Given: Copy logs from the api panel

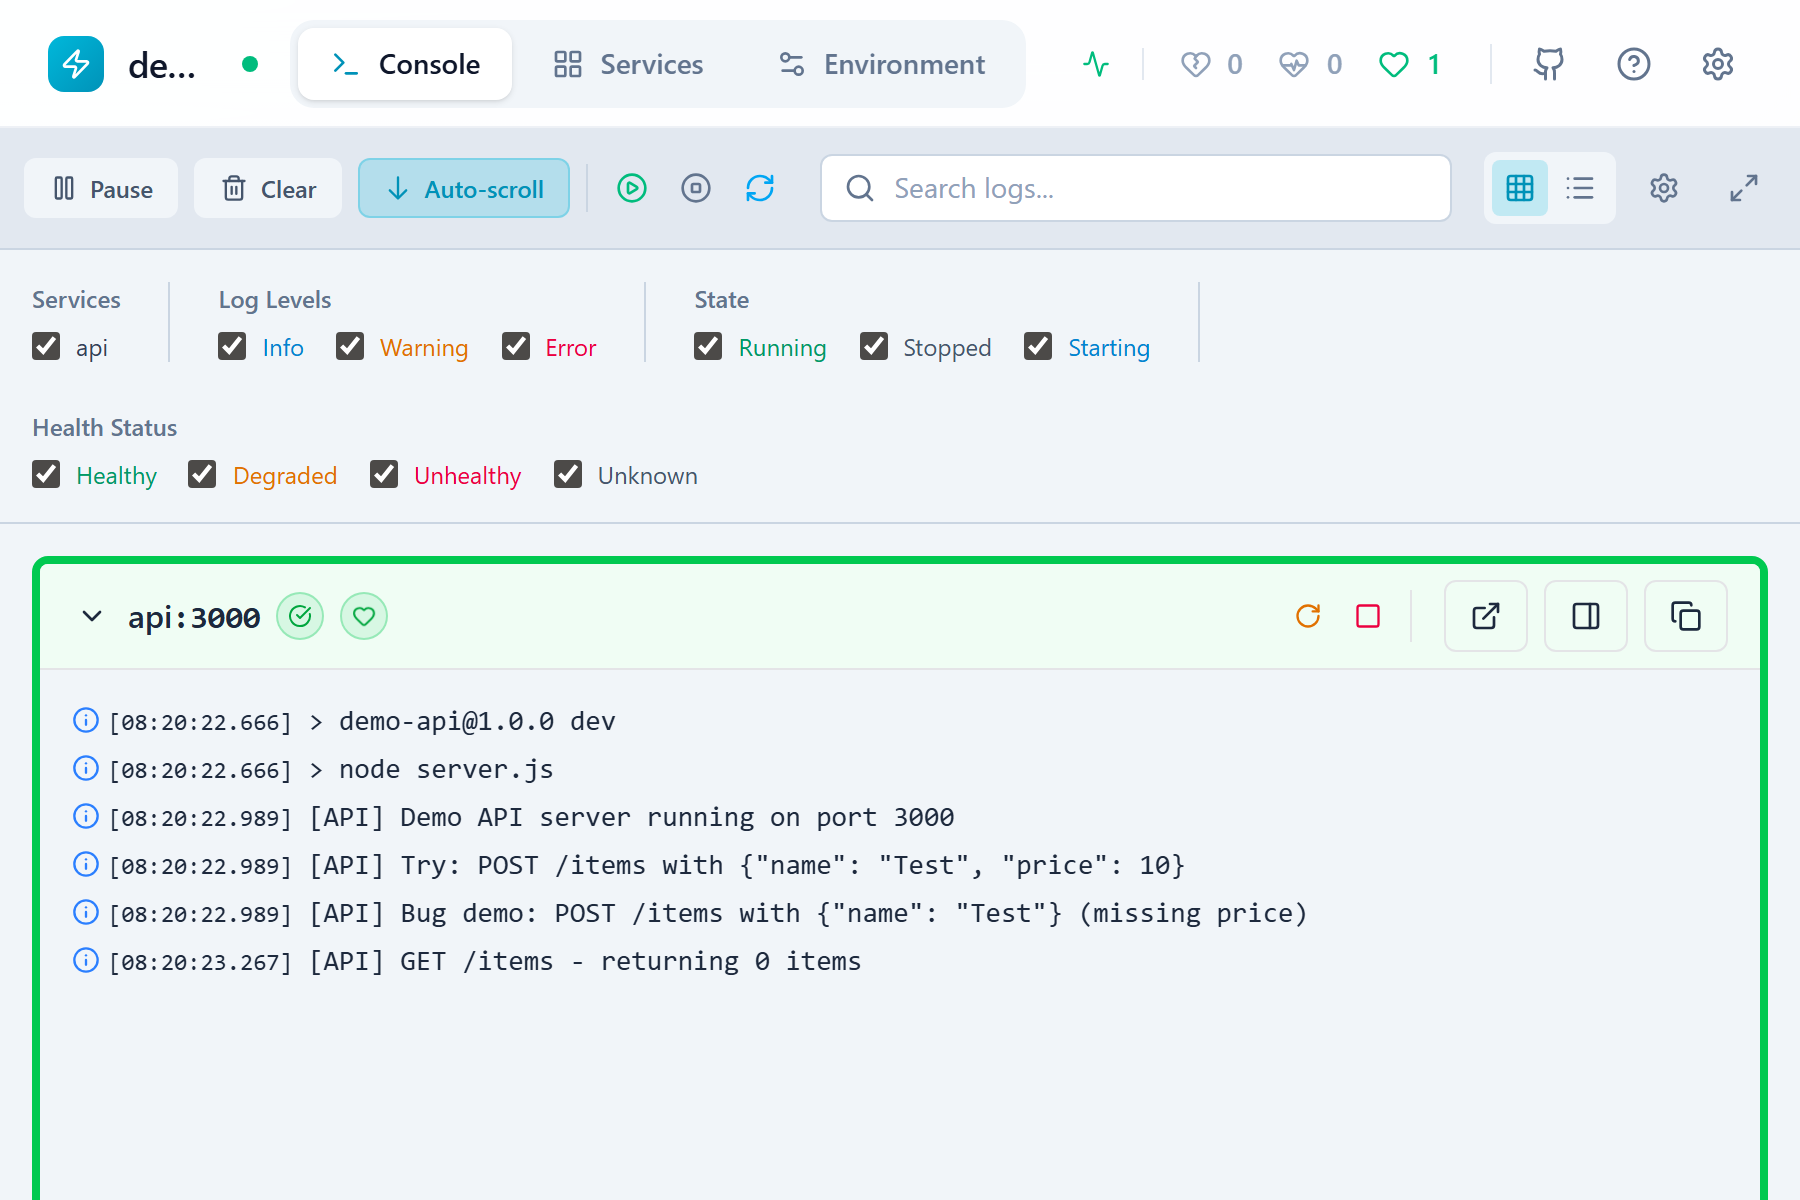Looking at the screenshot, I should pos(1685,617).
